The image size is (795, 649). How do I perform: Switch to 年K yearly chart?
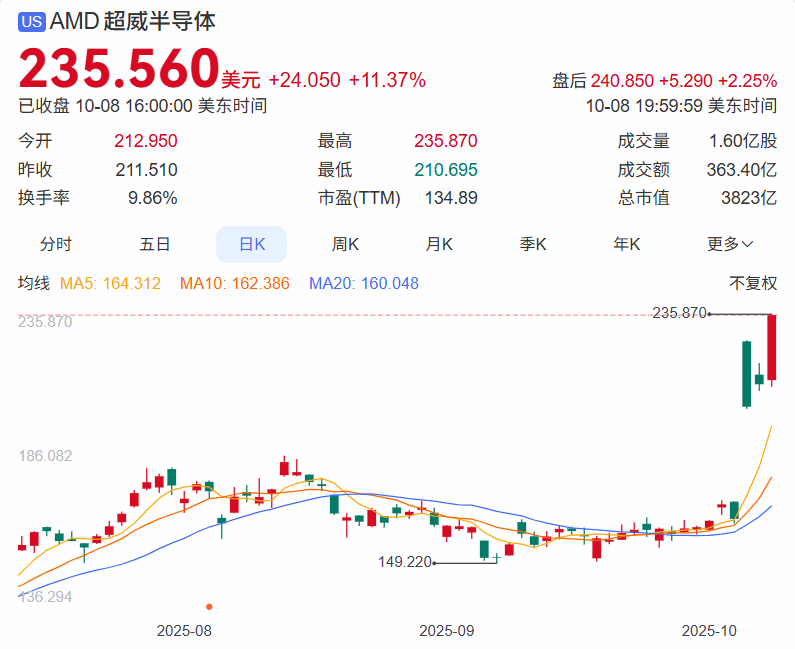628,244
